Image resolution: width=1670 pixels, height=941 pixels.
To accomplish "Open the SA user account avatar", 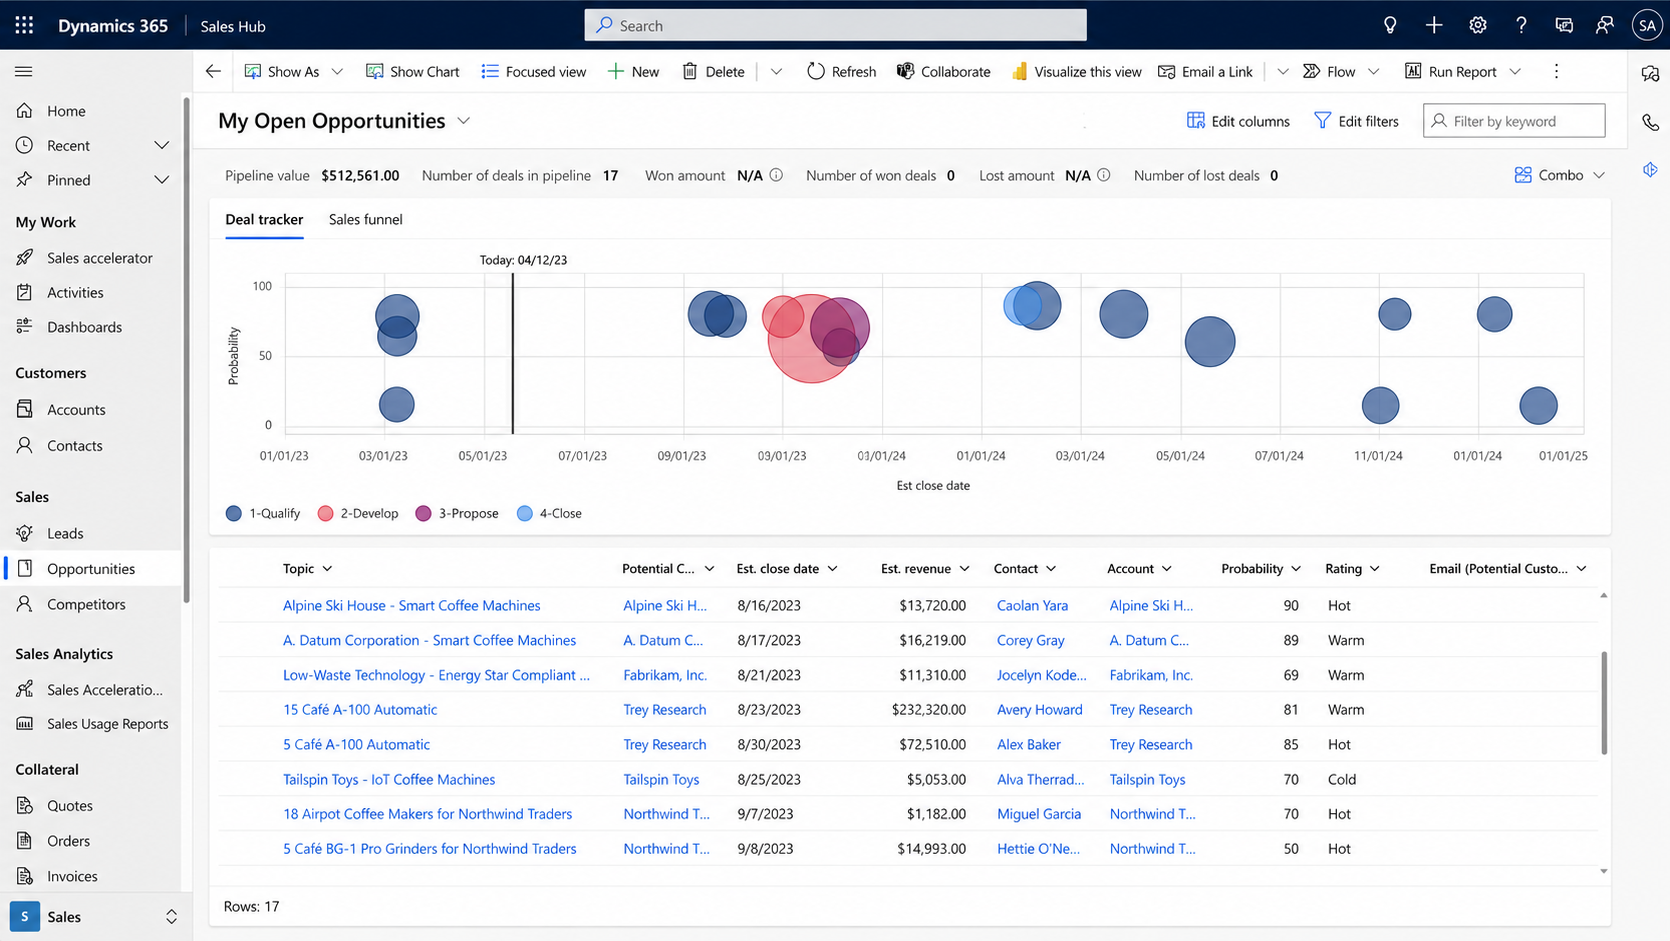I will click(1647, 25).
